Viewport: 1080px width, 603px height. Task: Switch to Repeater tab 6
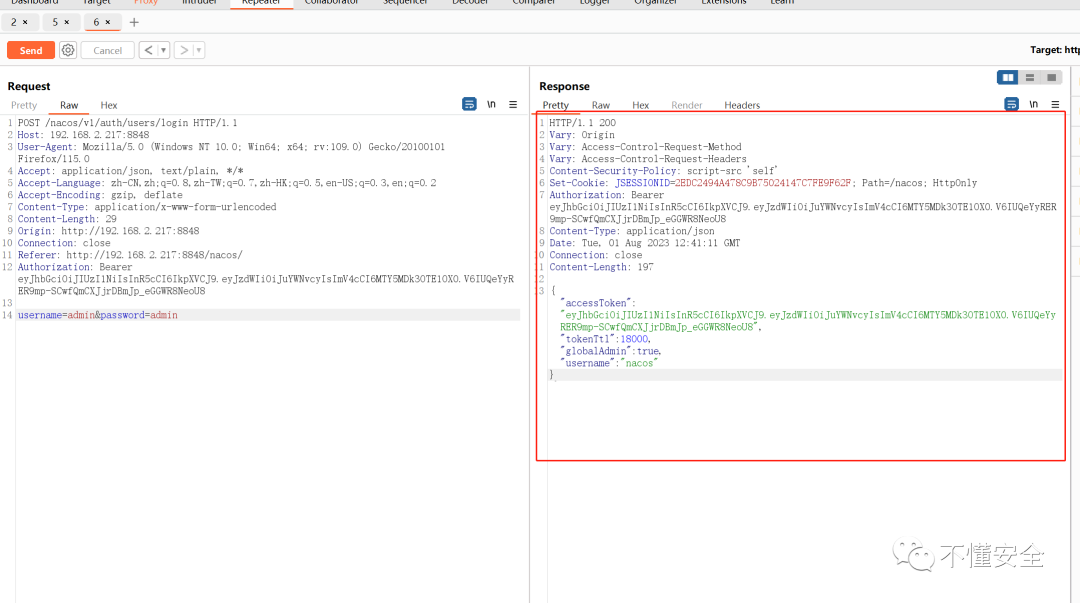[x=96, y=22]
